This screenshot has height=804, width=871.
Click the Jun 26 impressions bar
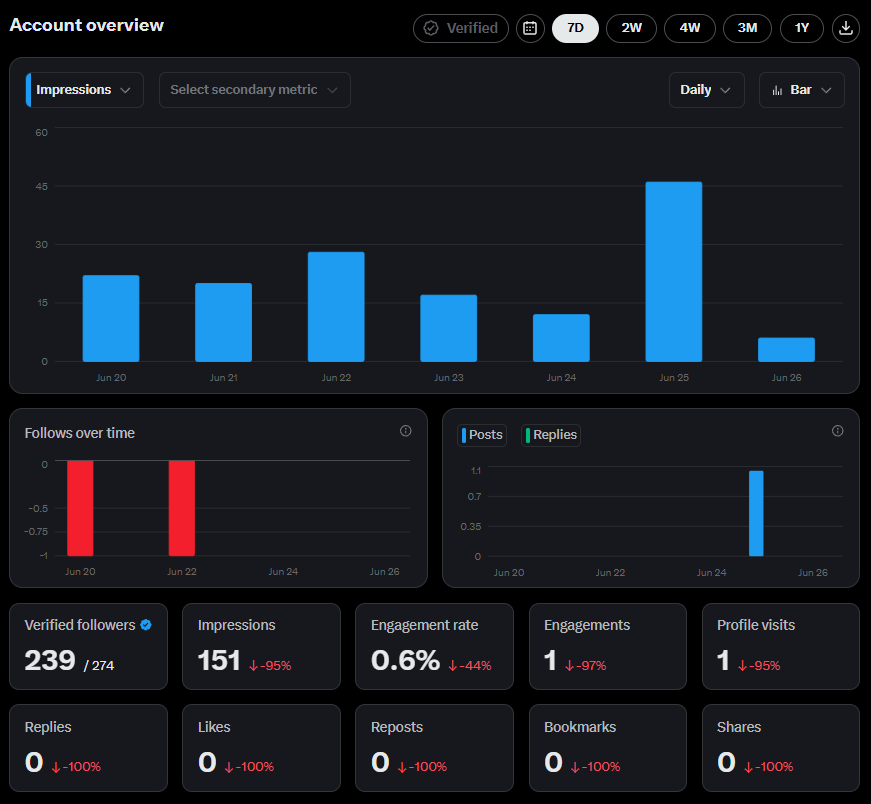(786, 349)
